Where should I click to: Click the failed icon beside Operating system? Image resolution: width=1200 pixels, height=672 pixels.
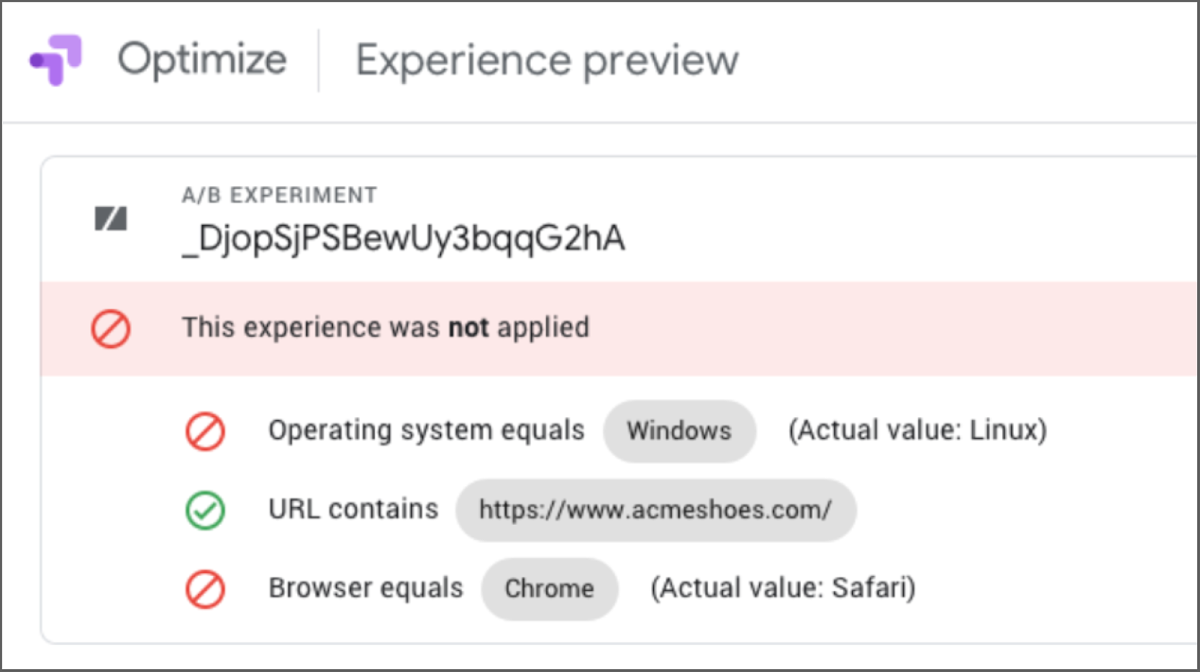205,431
